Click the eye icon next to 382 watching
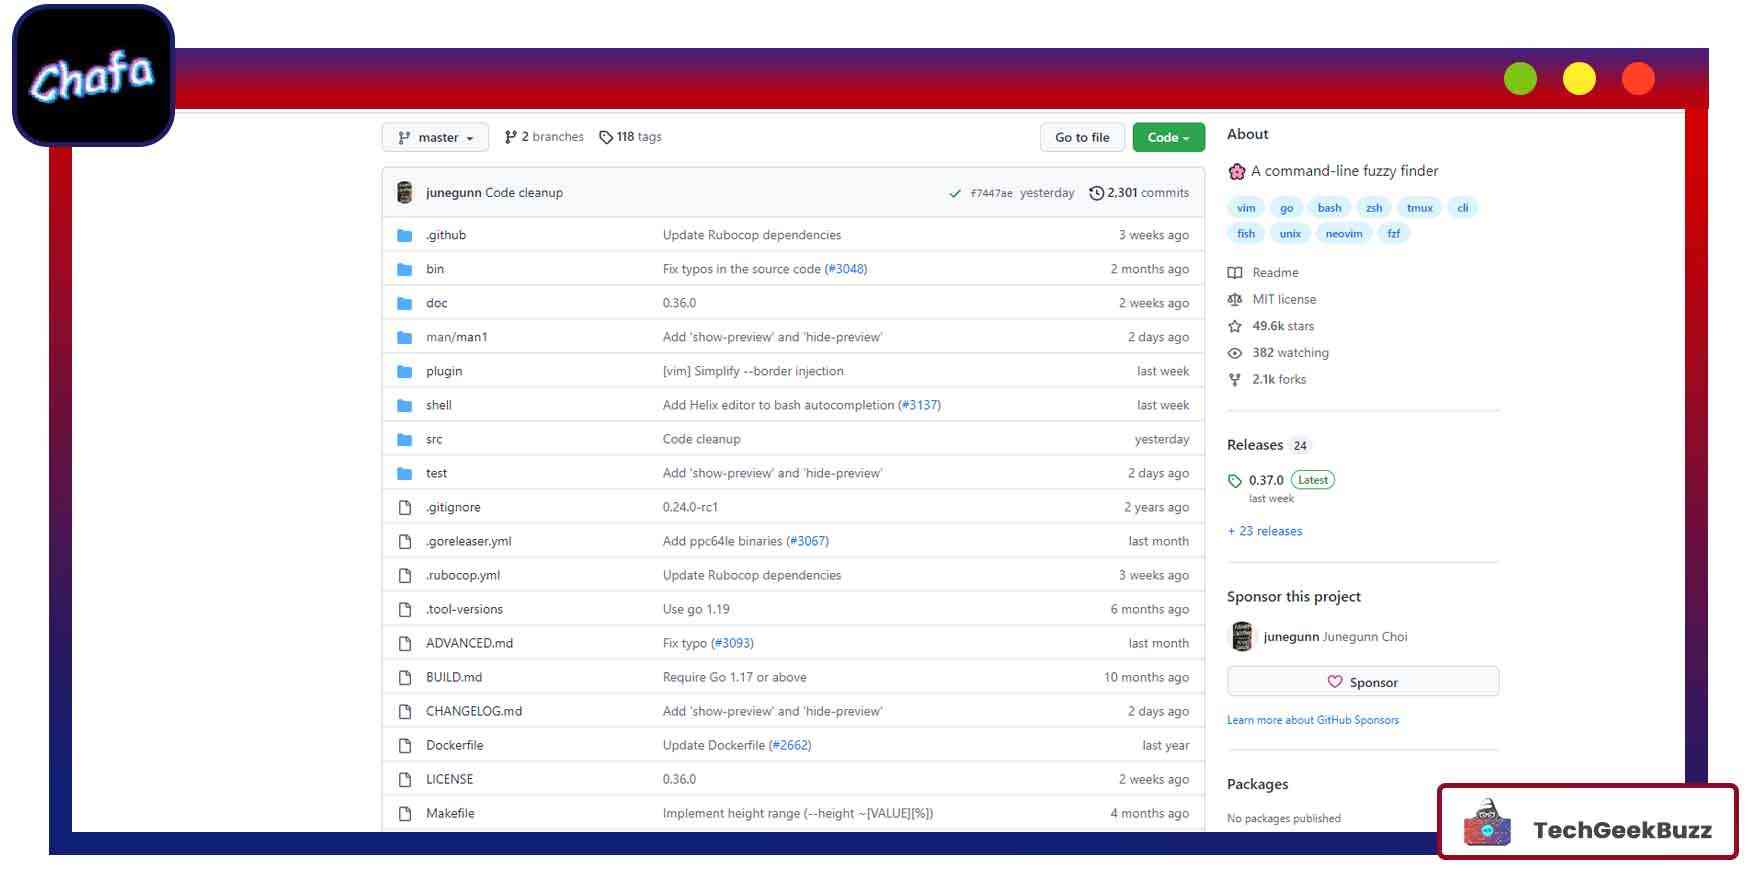The width and height of the screenshot is (1755, 871). 1235,353
